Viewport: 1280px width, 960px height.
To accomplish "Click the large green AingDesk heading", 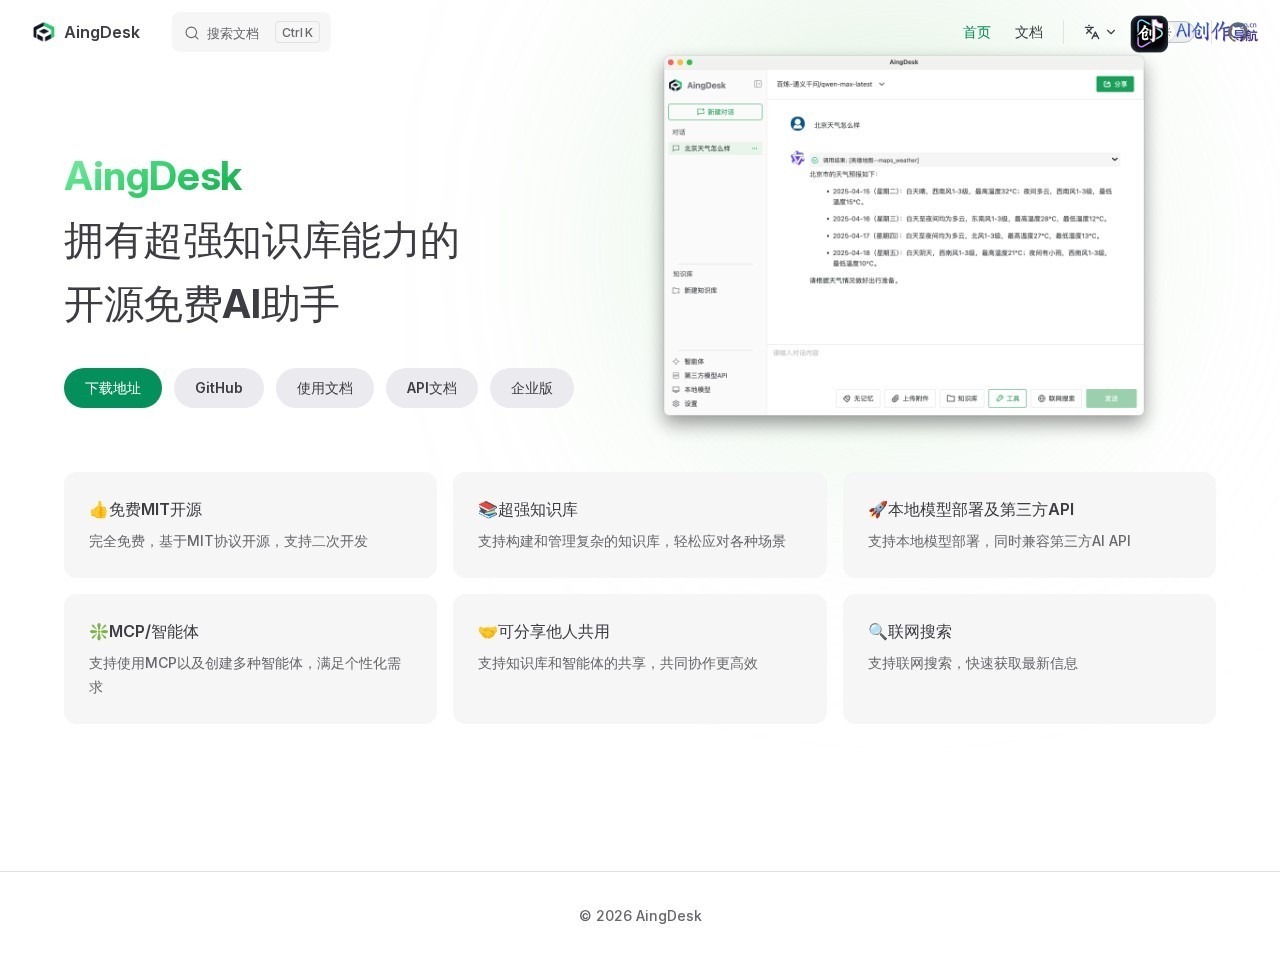I will click(x=153, y=177).
